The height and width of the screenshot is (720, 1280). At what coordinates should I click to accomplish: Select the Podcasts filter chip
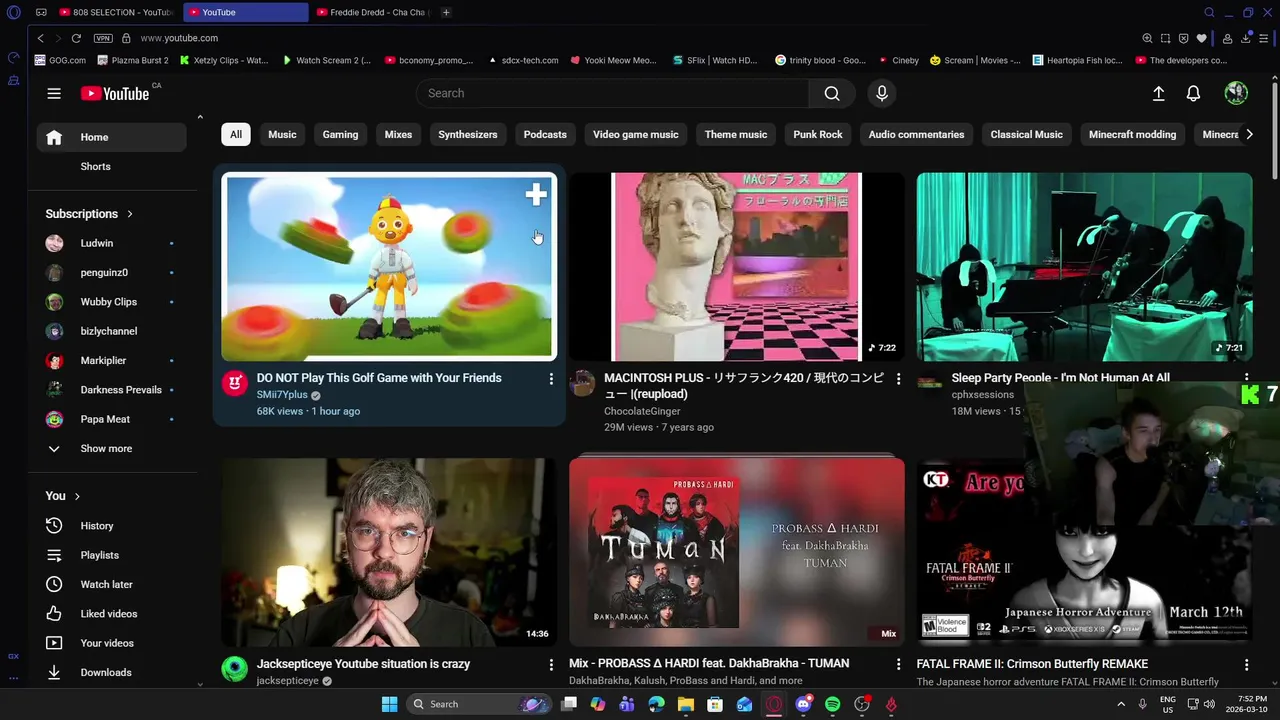click(x=545, y=134)
